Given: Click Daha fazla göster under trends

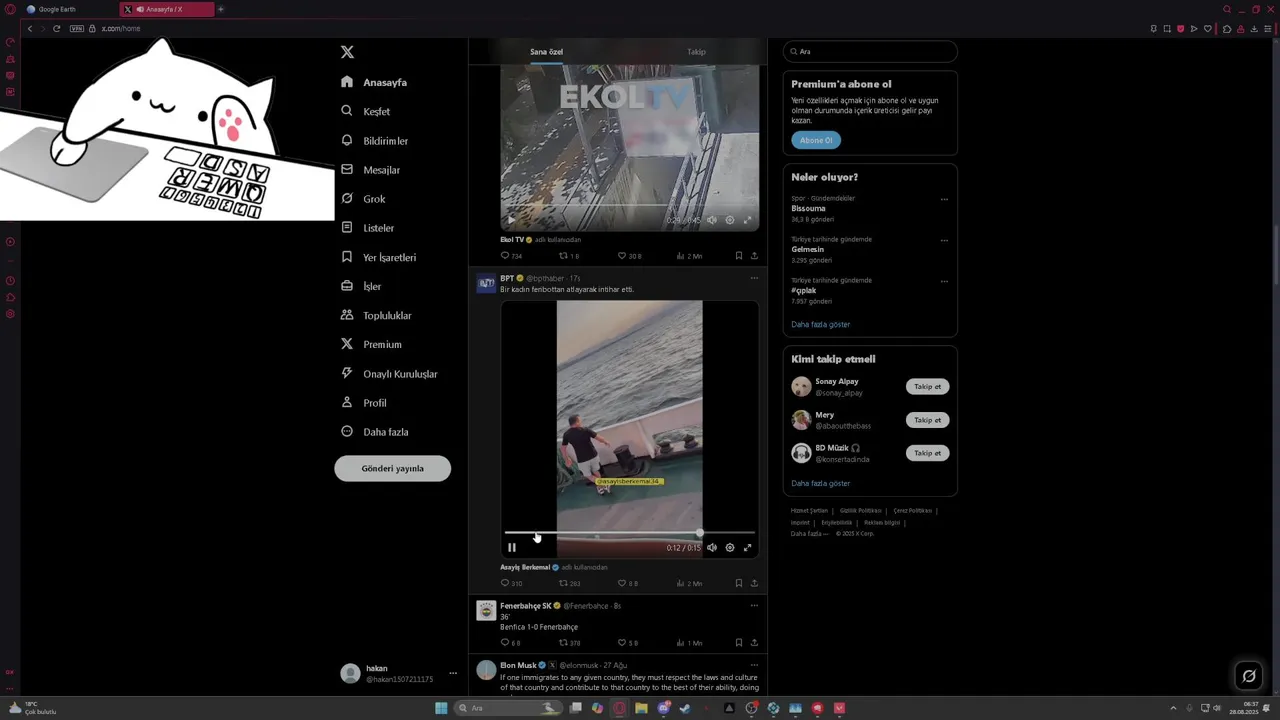Looking at the screenshot, I should (x=821, y=324).
